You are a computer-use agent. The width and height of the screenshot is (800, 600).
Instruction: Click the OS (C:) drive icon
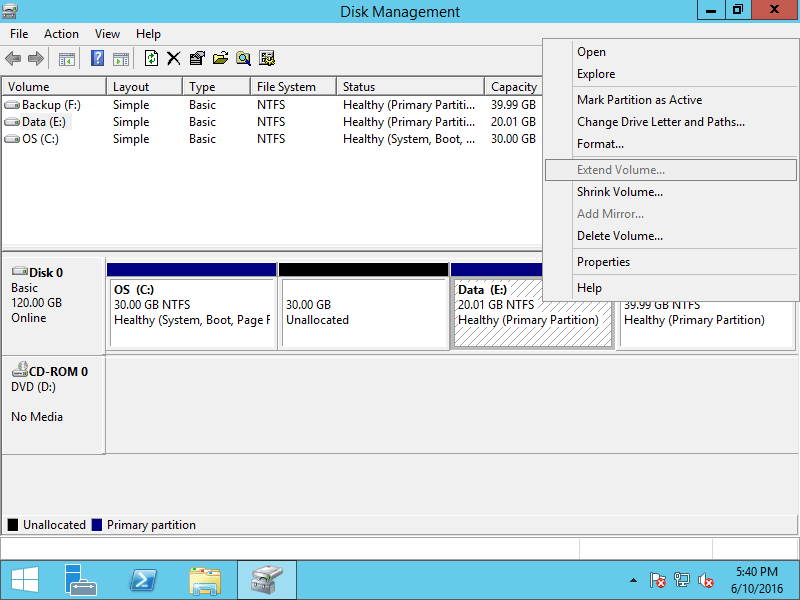[12, 139]
